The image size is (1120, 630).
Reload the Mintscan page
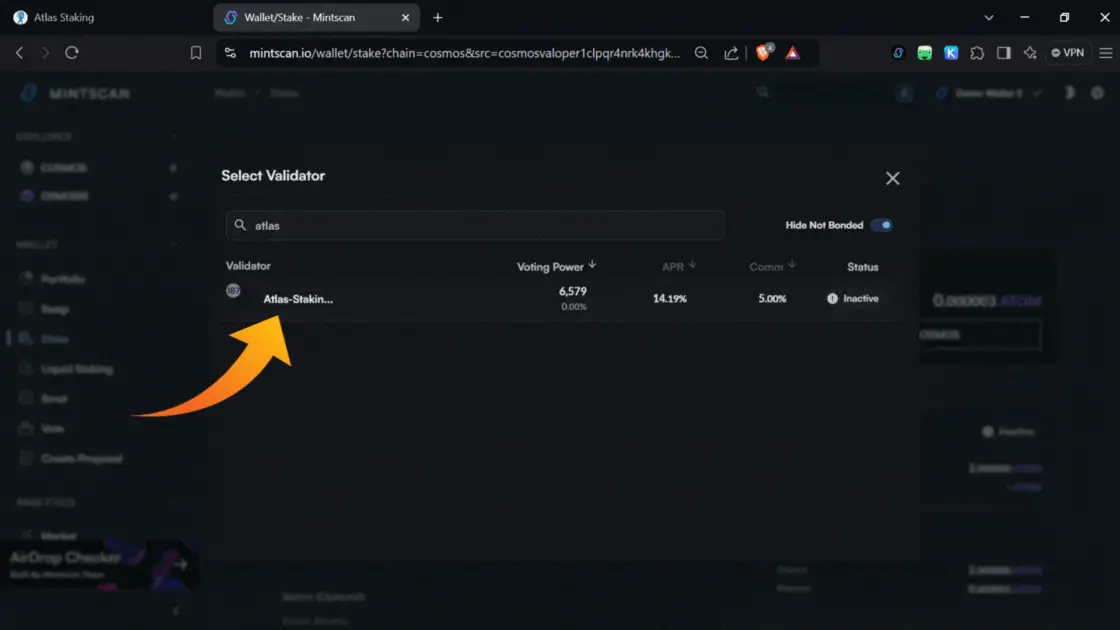pyautogui.click(x=72, y=53)
